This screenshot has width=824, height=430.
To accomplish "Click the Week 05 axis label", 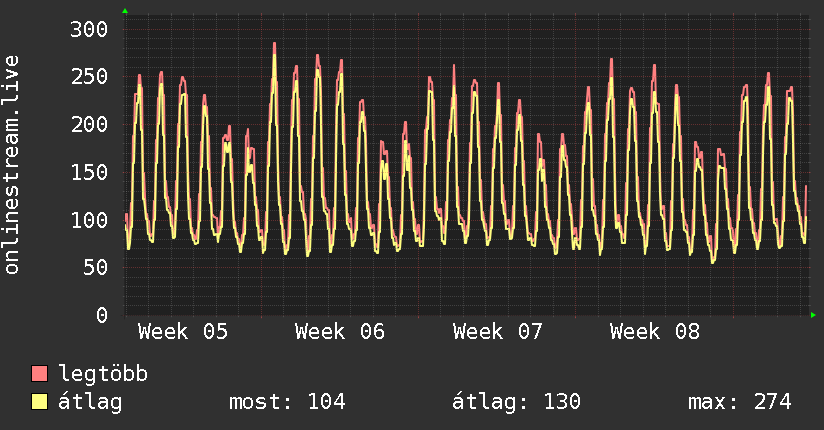I will 183,332.
